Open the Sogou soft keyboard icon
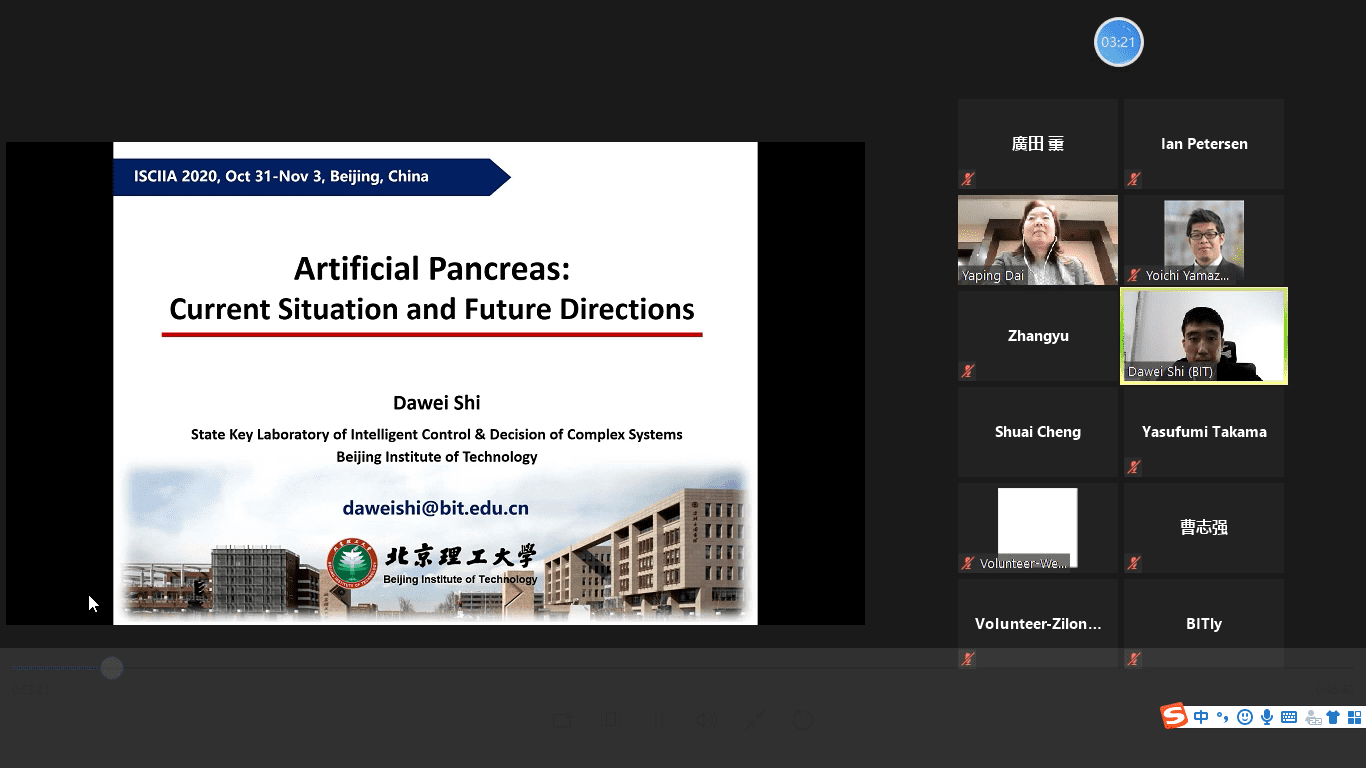Viewport: 1366px width, 768px height. (1289, 717)
